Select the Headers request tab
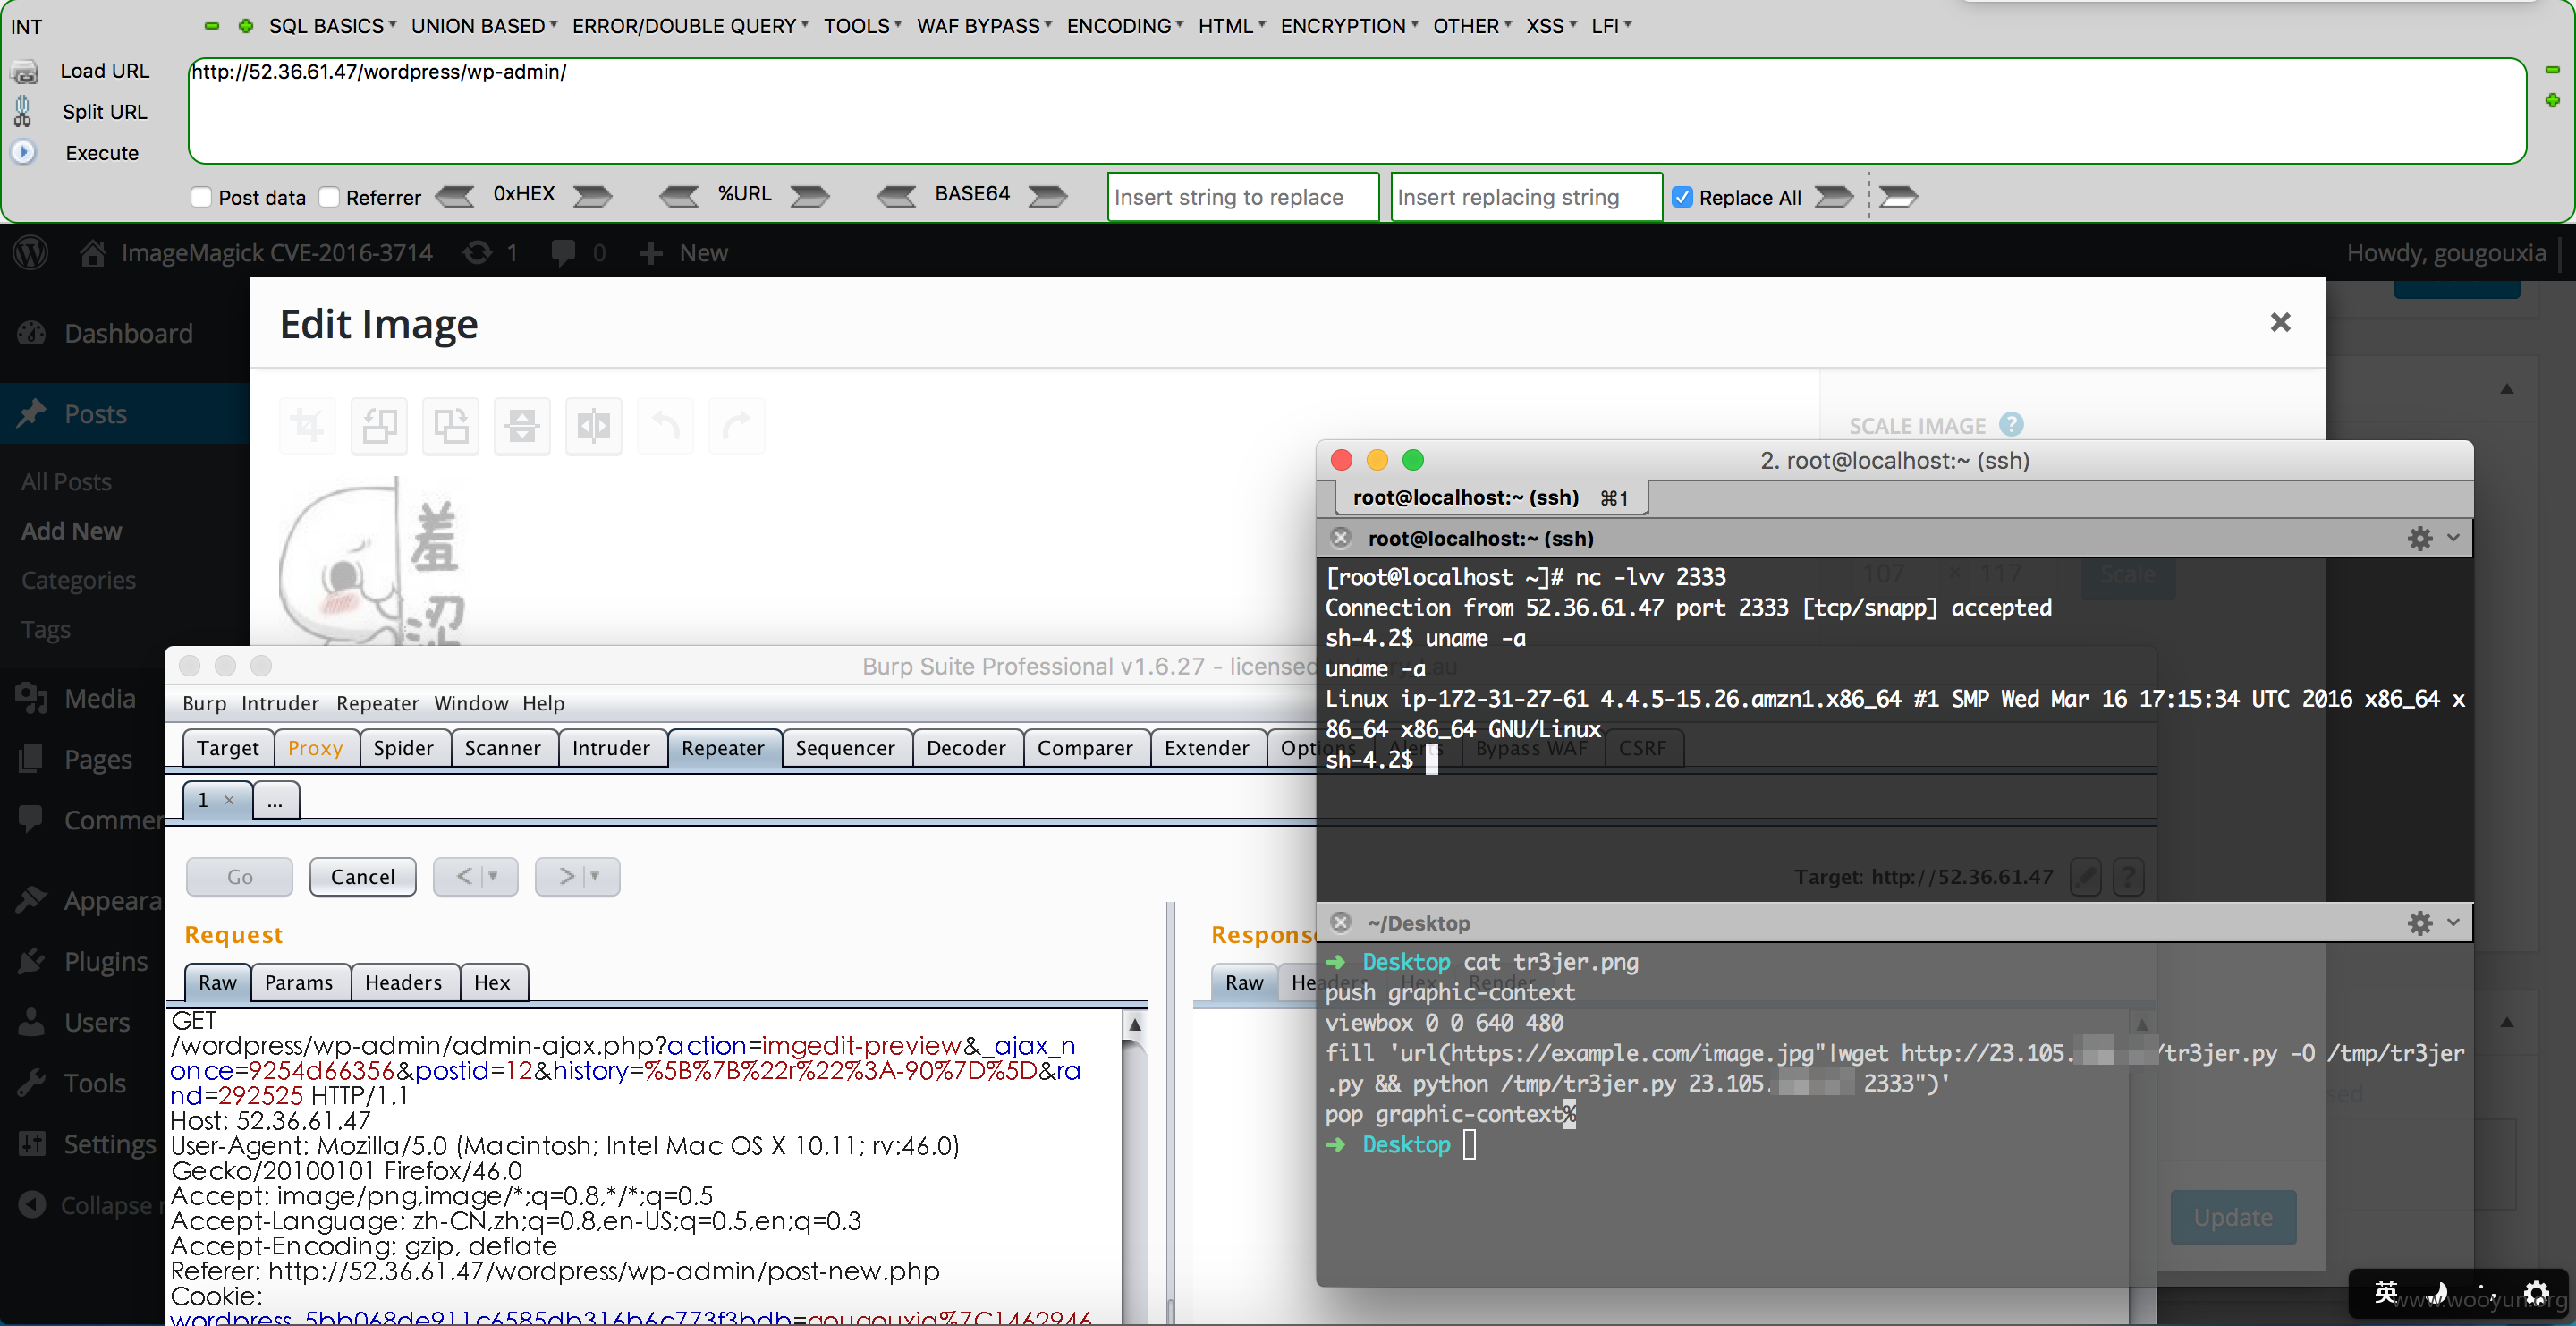The width and height of the screenshot is (2576, 1326). click(403, 982)
